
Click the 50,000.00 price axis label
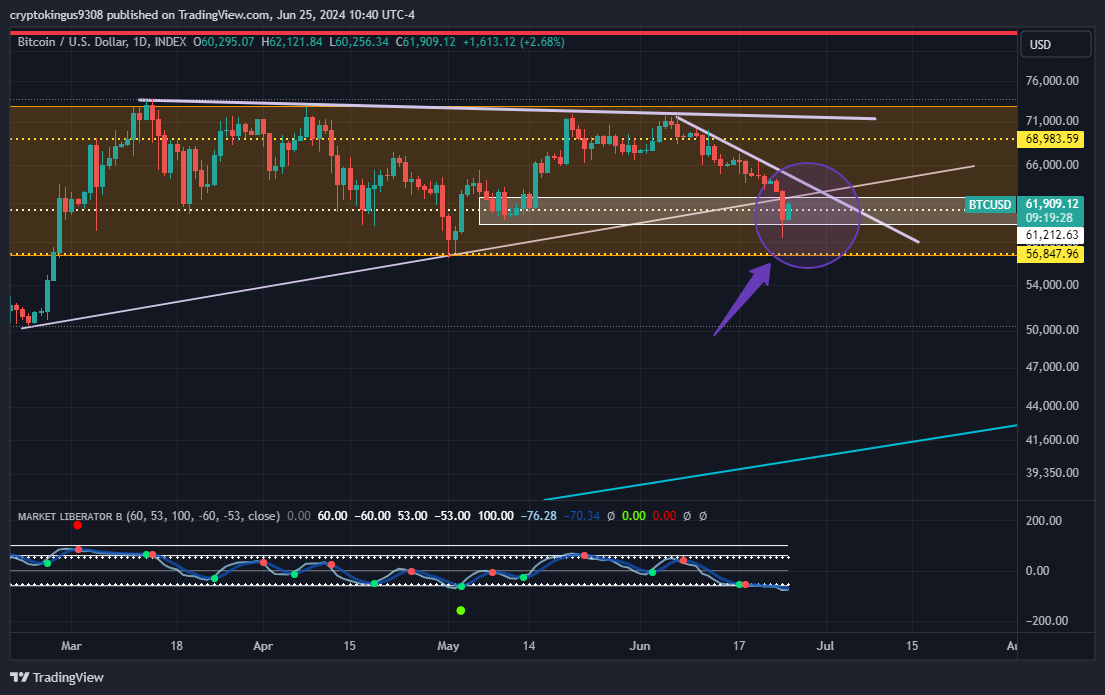click(1052, 329)
